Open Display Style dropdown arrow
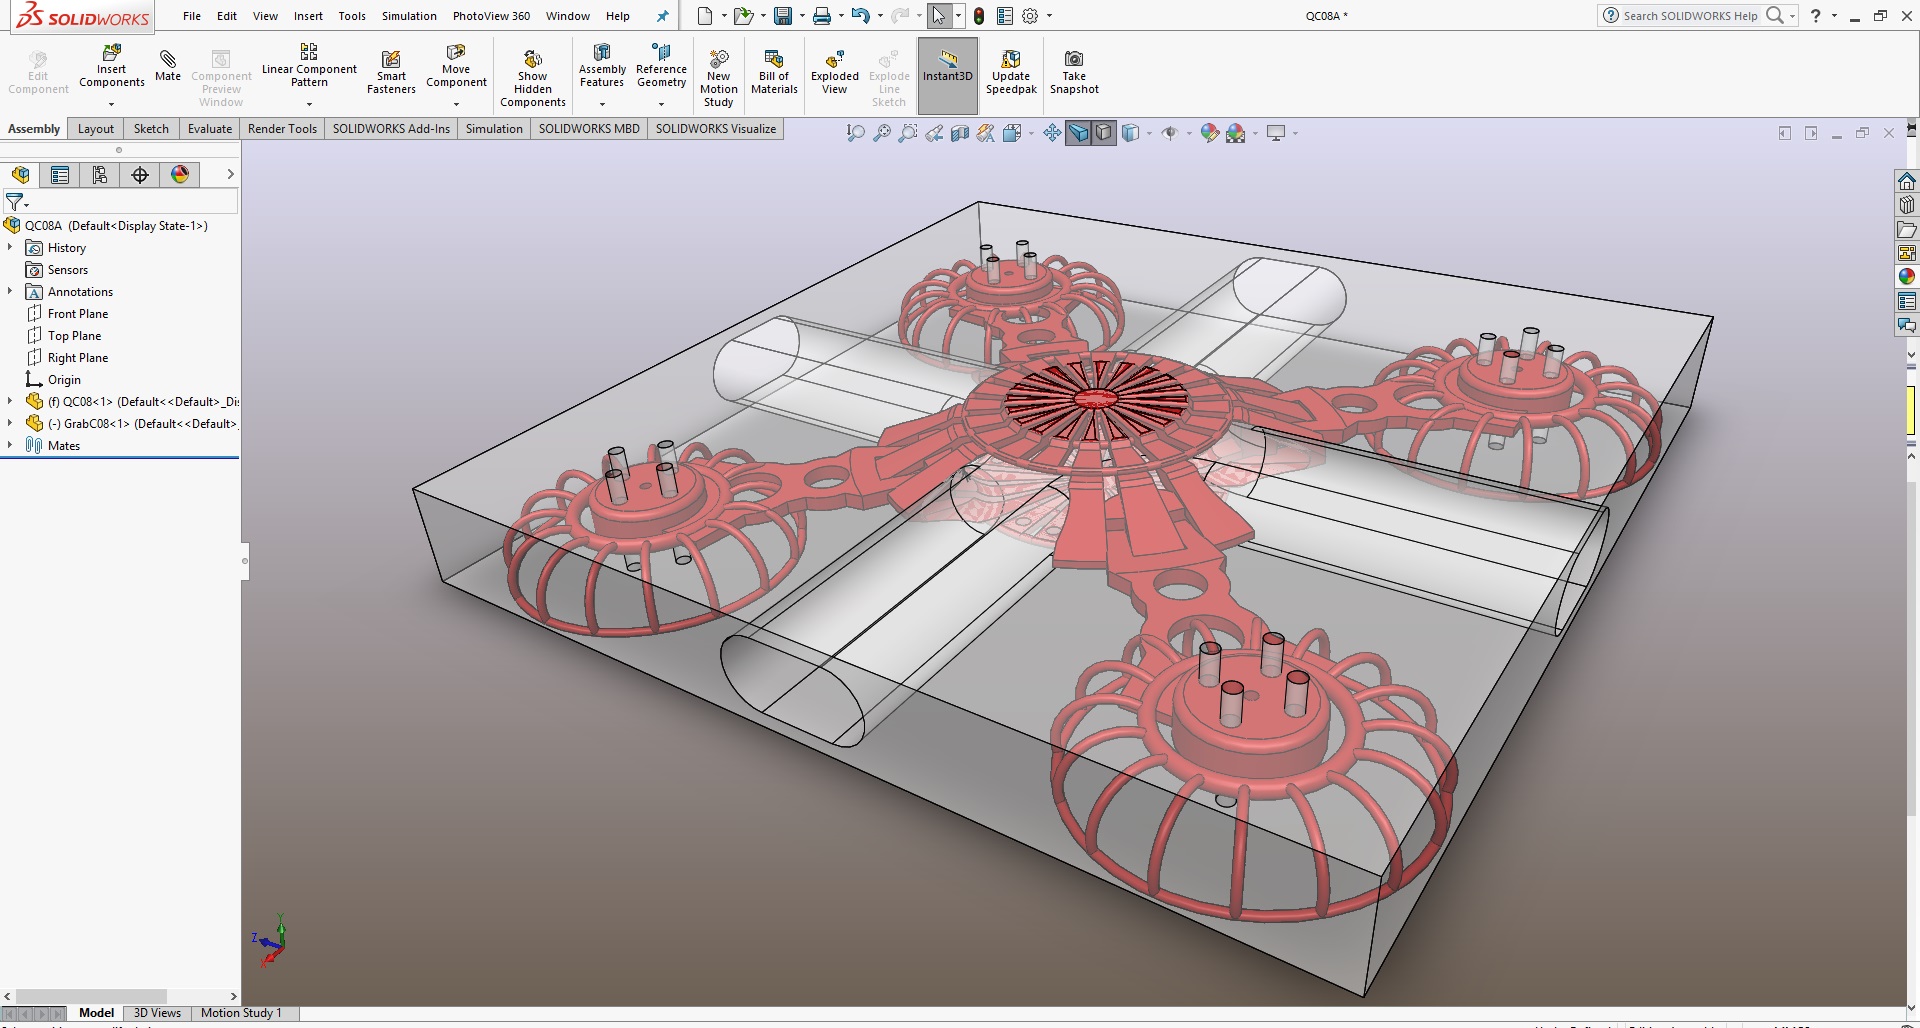Image resolution: width=1920 pixels, height=1028 pixels. point(1149,133)
